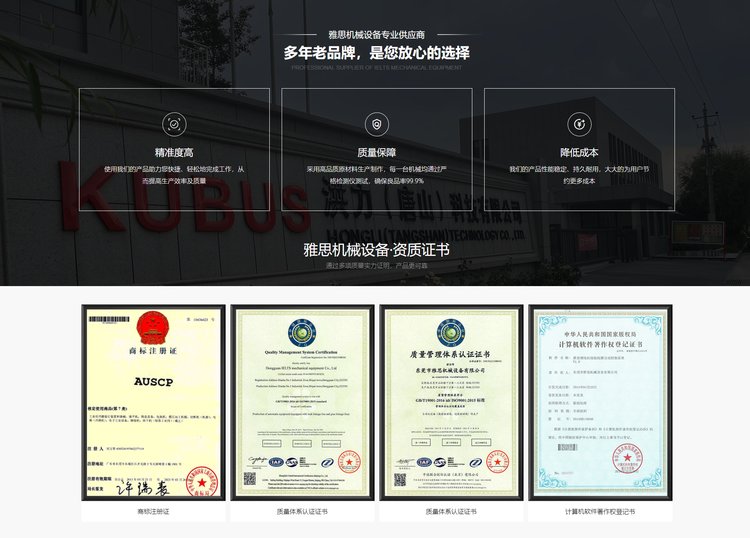Open the AUSCP trademark certificate image
This screenshot has width=750, height=538.
click(x=153, y=401)
